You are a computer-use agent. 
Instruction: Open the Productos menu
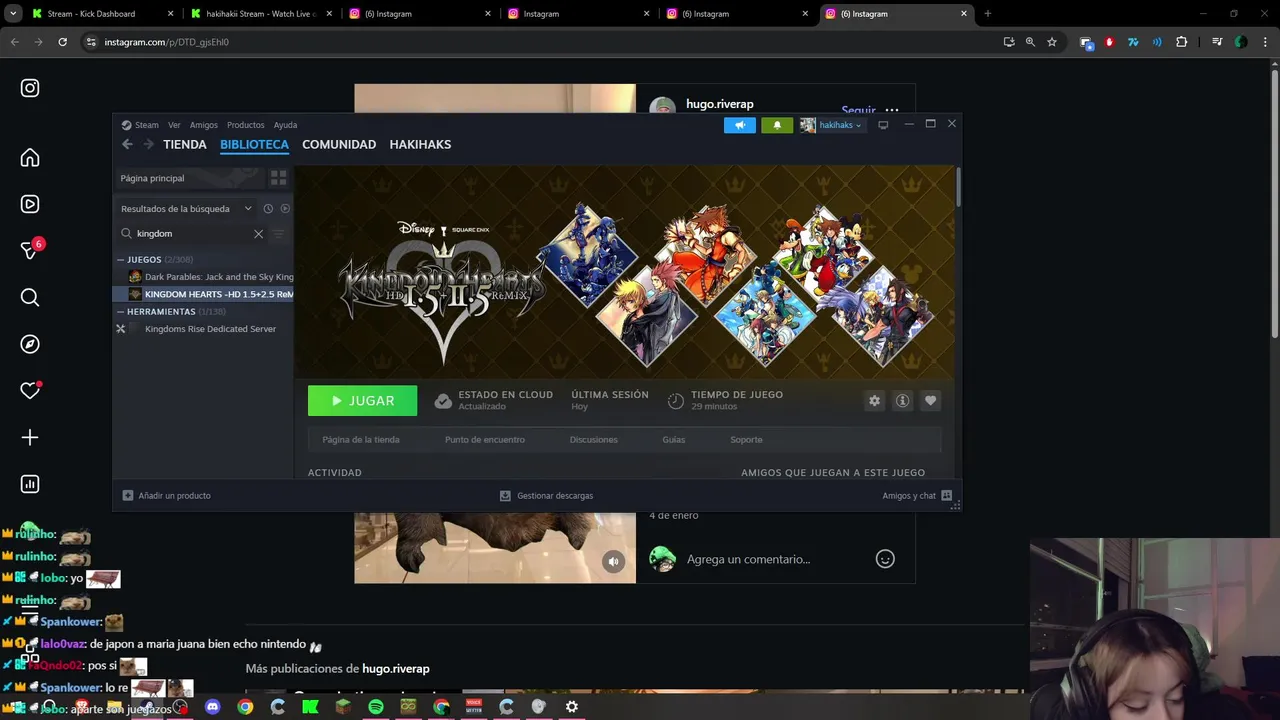pyautogui.click(x=246, y=125)
